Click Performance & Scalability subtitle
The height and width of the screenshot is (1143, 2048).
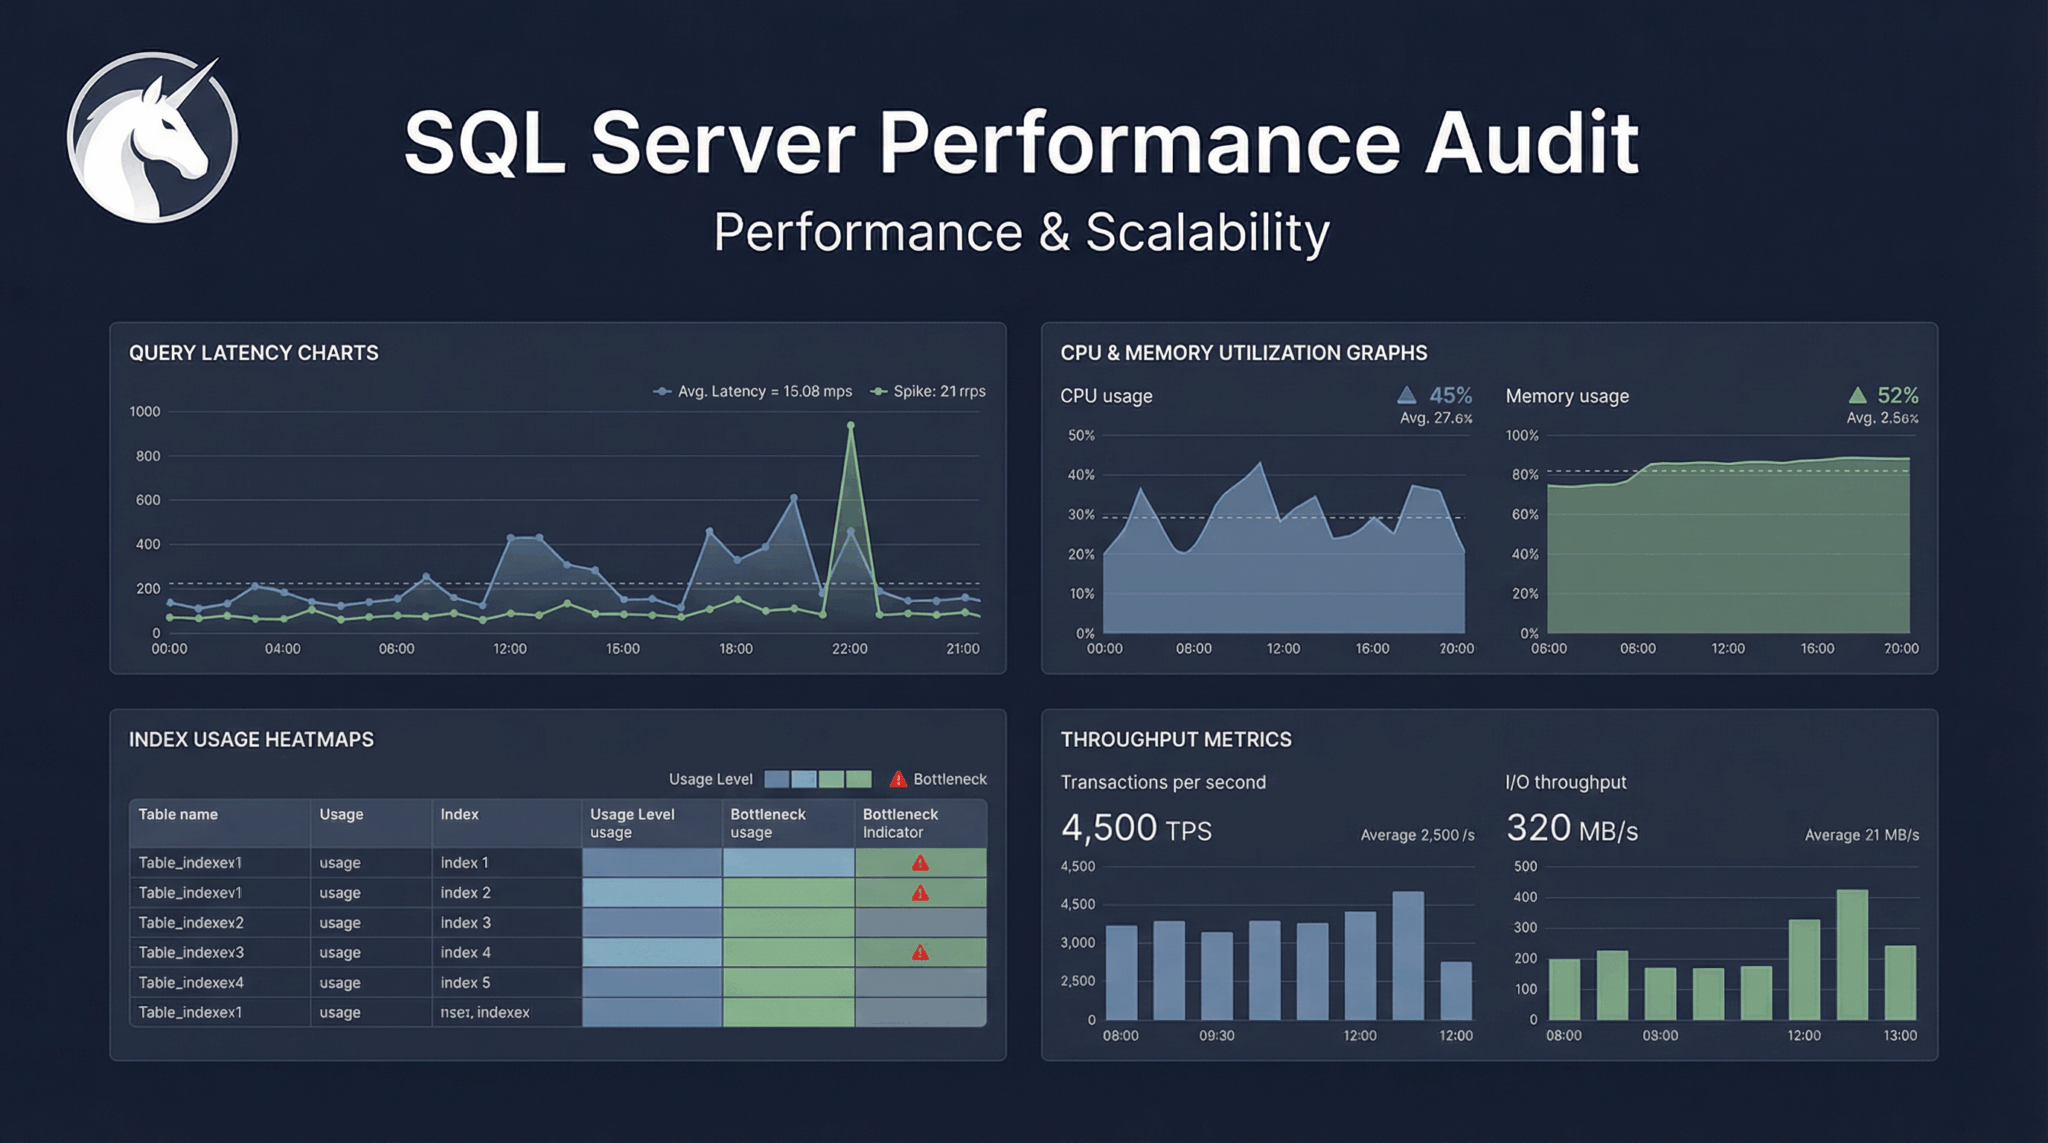[x=1021, y=232]
